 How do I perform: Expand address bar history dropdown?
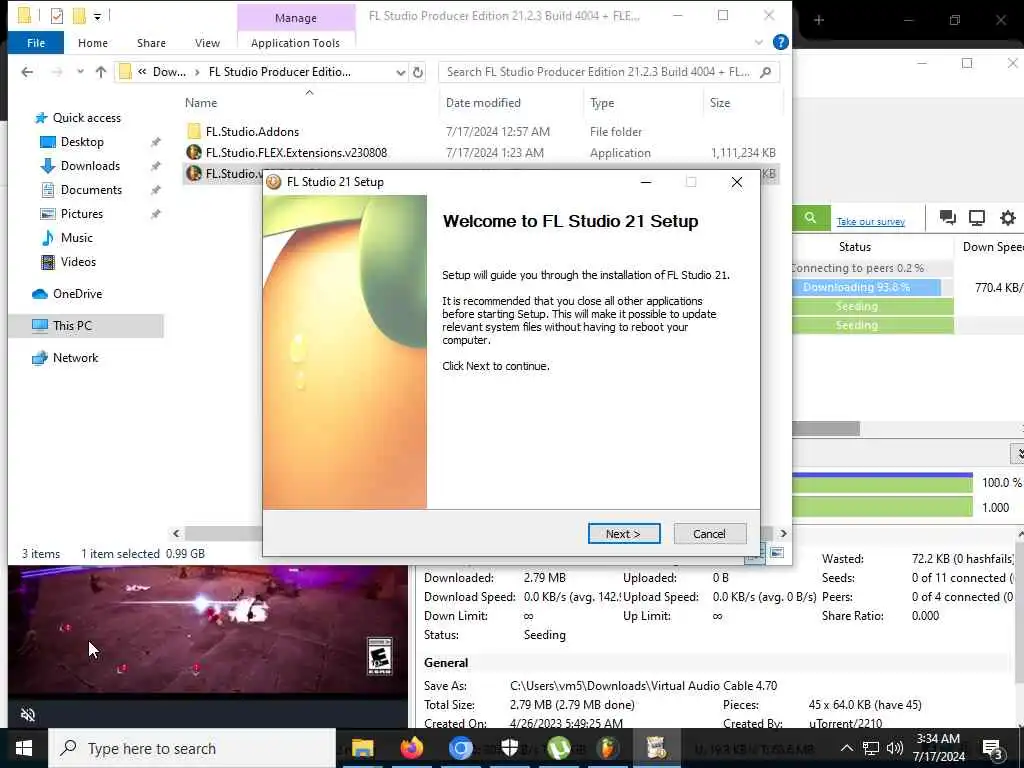click(400, 72)
